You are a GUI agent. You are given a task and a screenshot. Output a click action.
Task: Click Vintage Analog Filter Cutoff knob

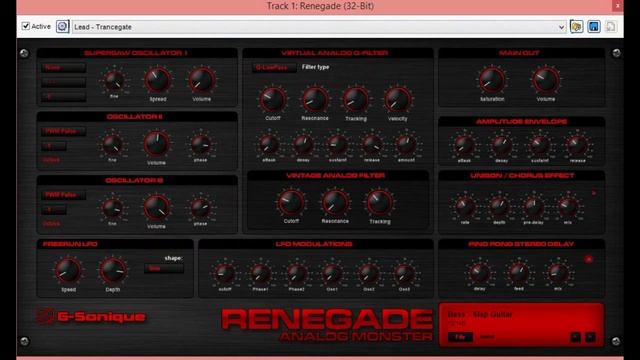tap(291, 202)
